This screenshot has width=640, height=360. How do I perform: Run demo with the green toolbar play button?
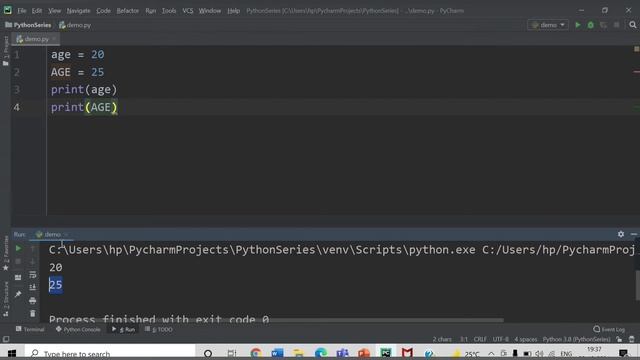point(578,25)
